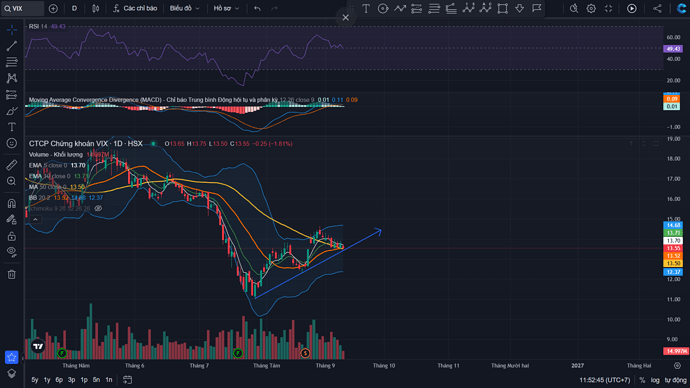The image size is (690, 388).
Task: Open the go-to-date calendar icon
Action: 127,380
